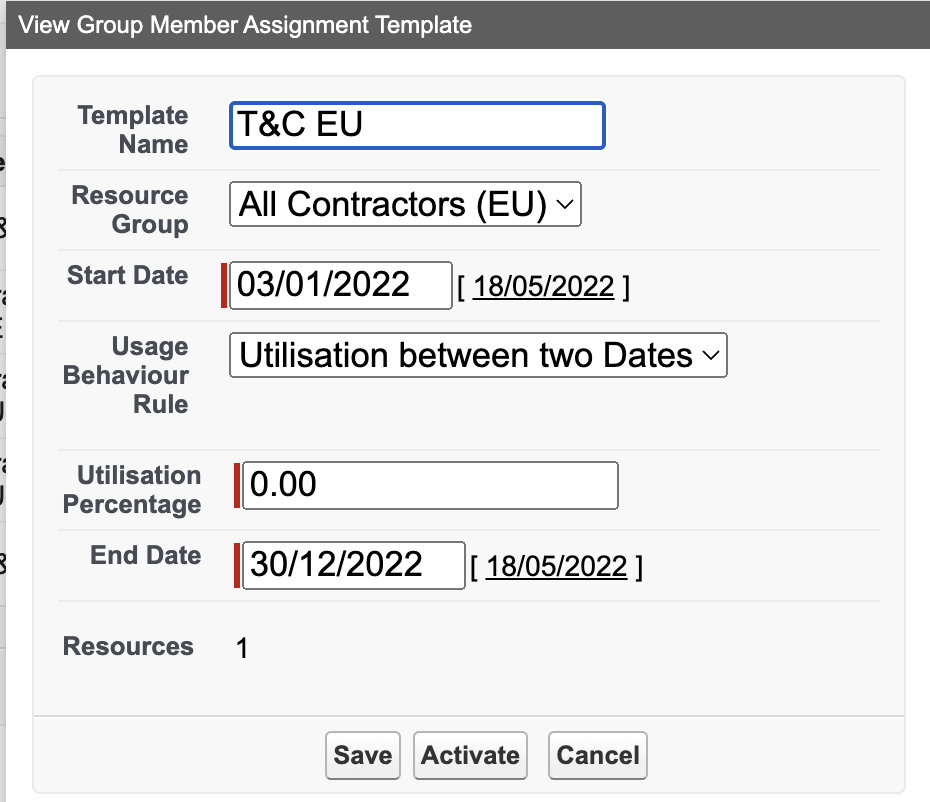
Task: Click the End Date input field
Action: click(x=353, y=565)
